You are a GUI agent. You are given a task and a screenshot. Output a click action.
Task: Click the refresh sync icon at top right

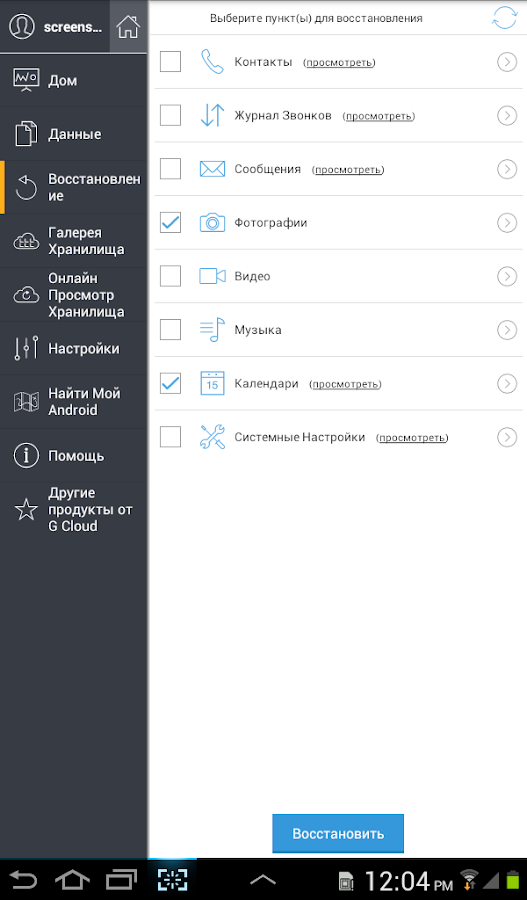click(504, 18)
